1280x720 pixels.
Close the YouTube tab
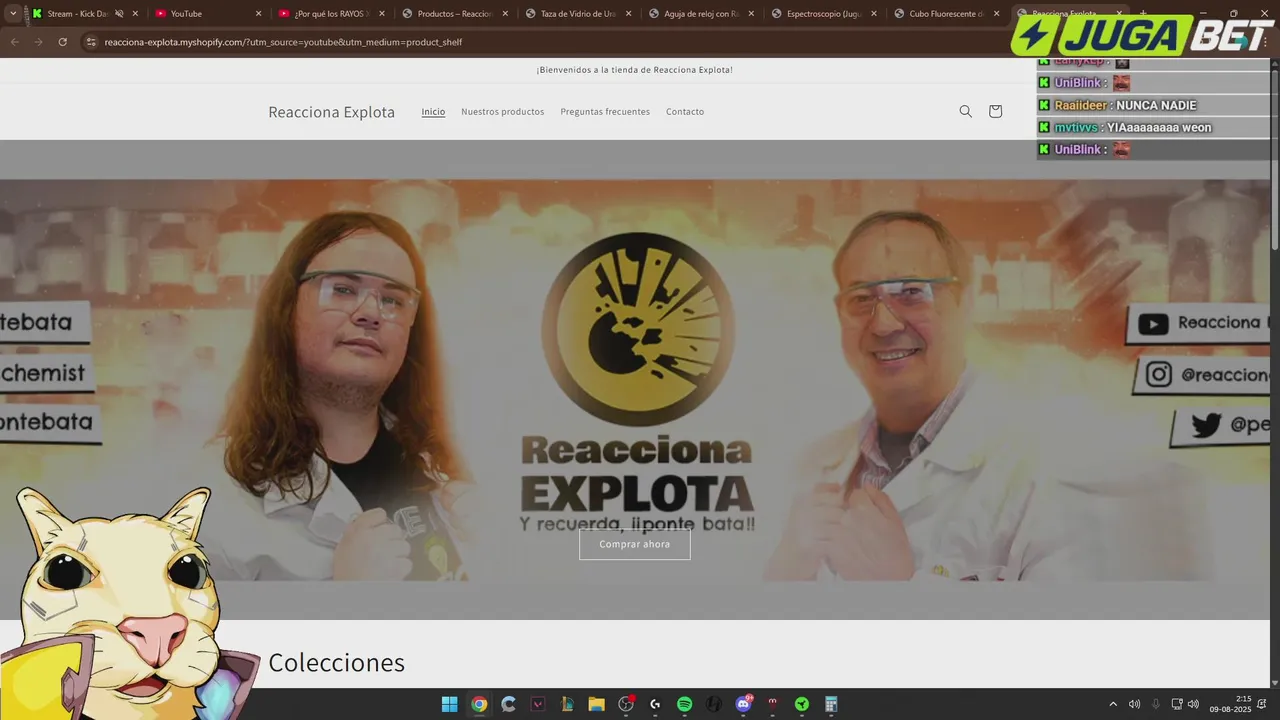tap(258, 14)
